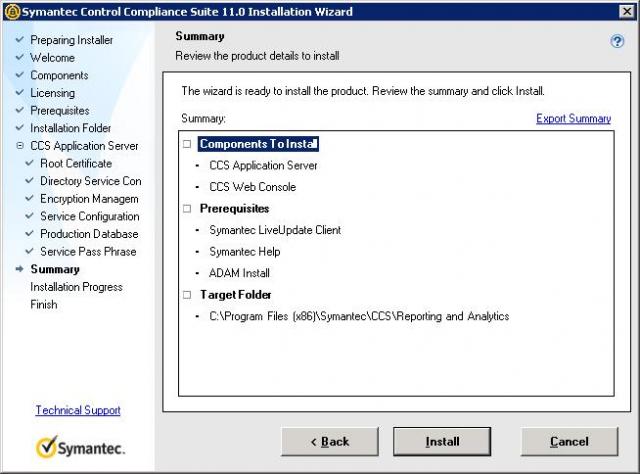This screenshot has height=474, width=640.
Task: Select the bold Summary step in sidebar
Action: pyautogui.click(x=55, y=269)
